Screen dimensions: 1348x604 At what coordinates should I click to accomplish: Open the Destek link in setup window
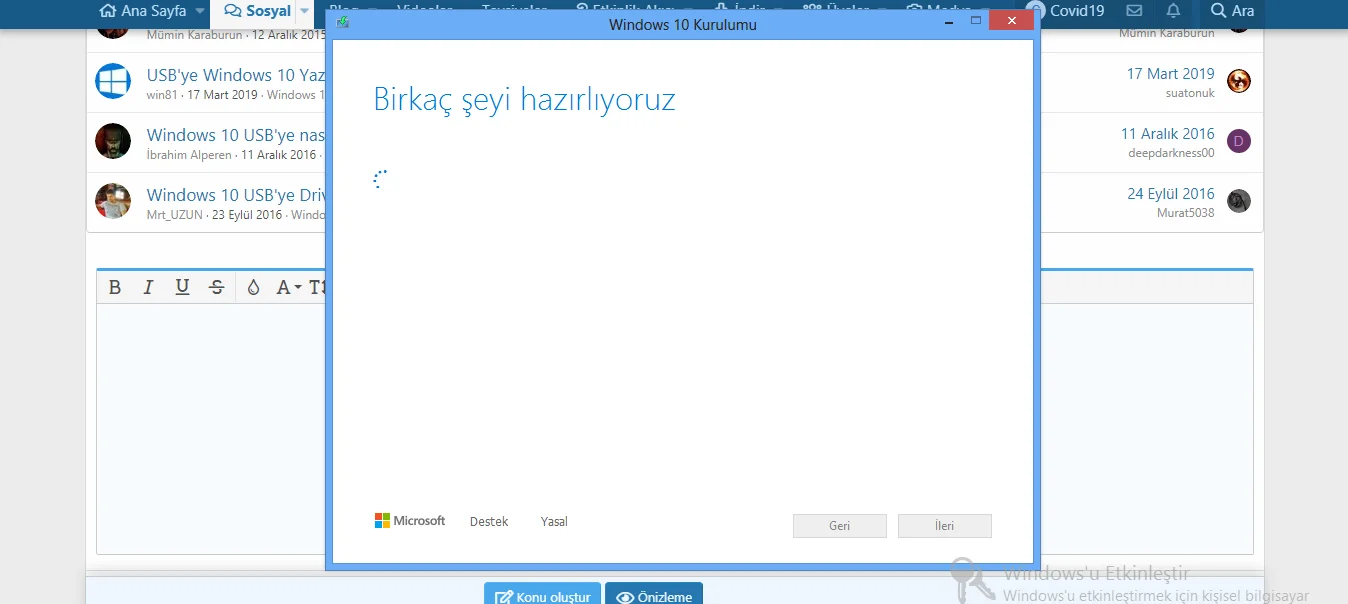[489, 522]
